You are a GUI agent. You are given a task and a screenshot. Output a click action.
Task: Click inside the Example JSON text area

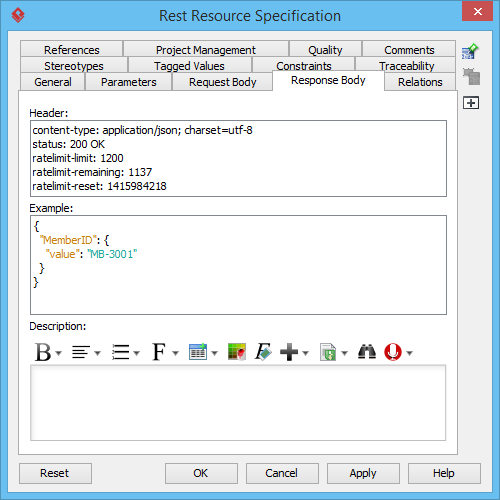(x=238, y=265)
